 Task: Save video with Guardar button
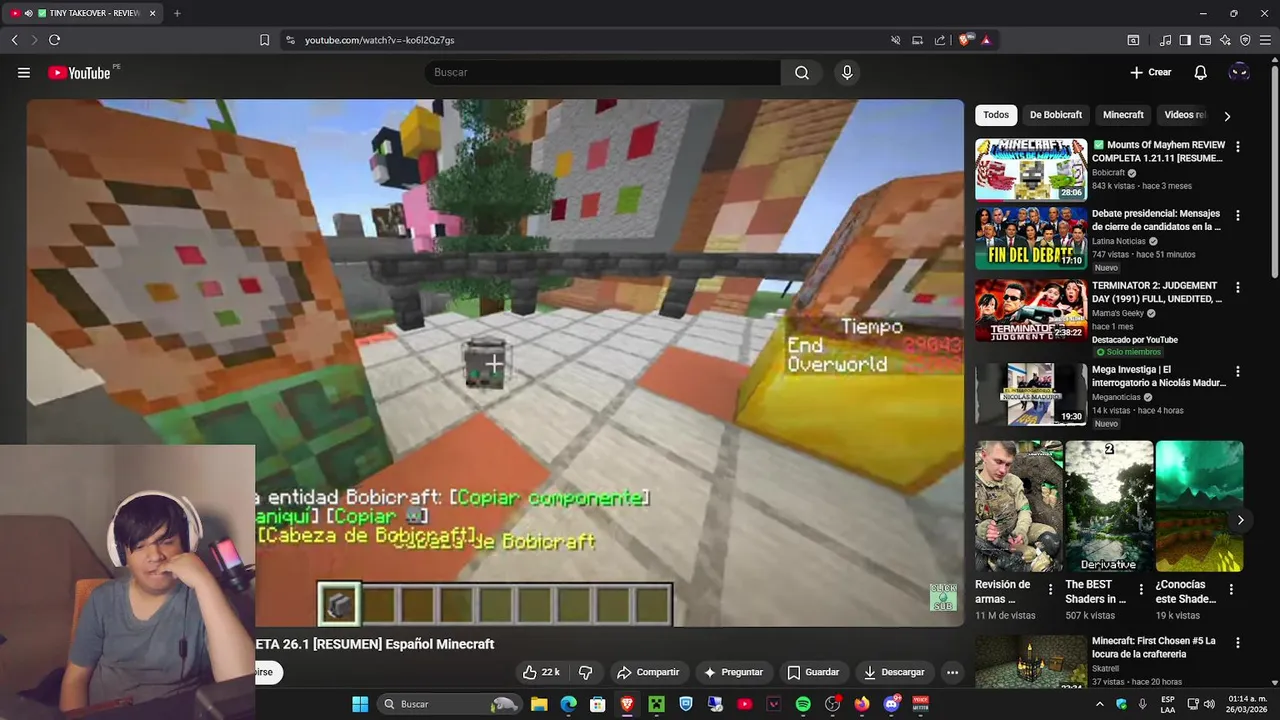tap(813, 672)
